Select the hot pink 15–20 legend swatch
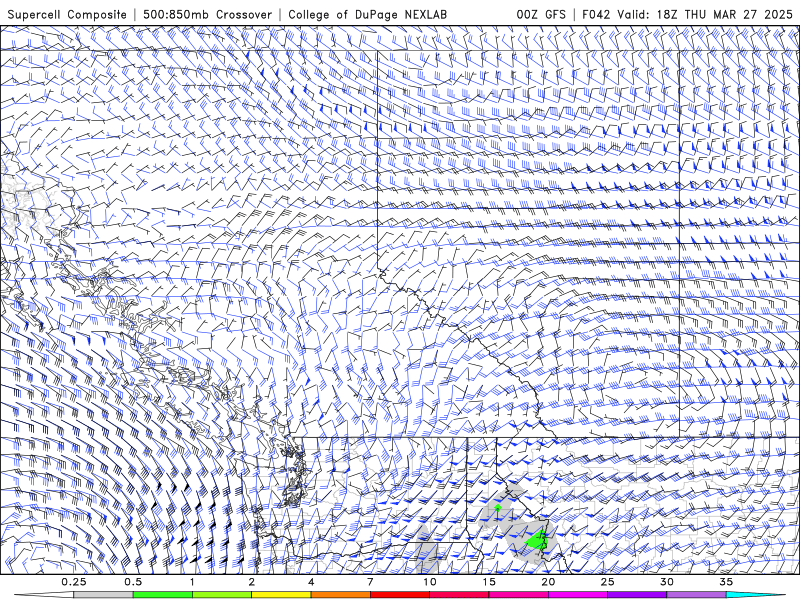800x600 pixels. click(518, 595)
